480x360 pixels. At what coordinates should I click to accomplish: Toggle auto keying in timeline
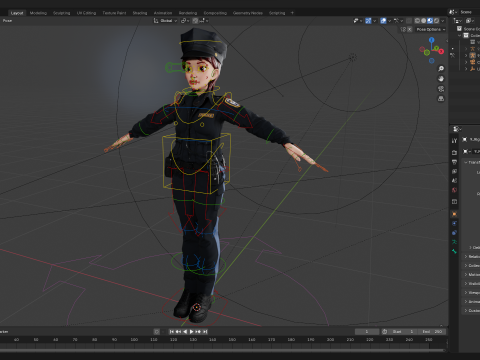pos(157,332)
